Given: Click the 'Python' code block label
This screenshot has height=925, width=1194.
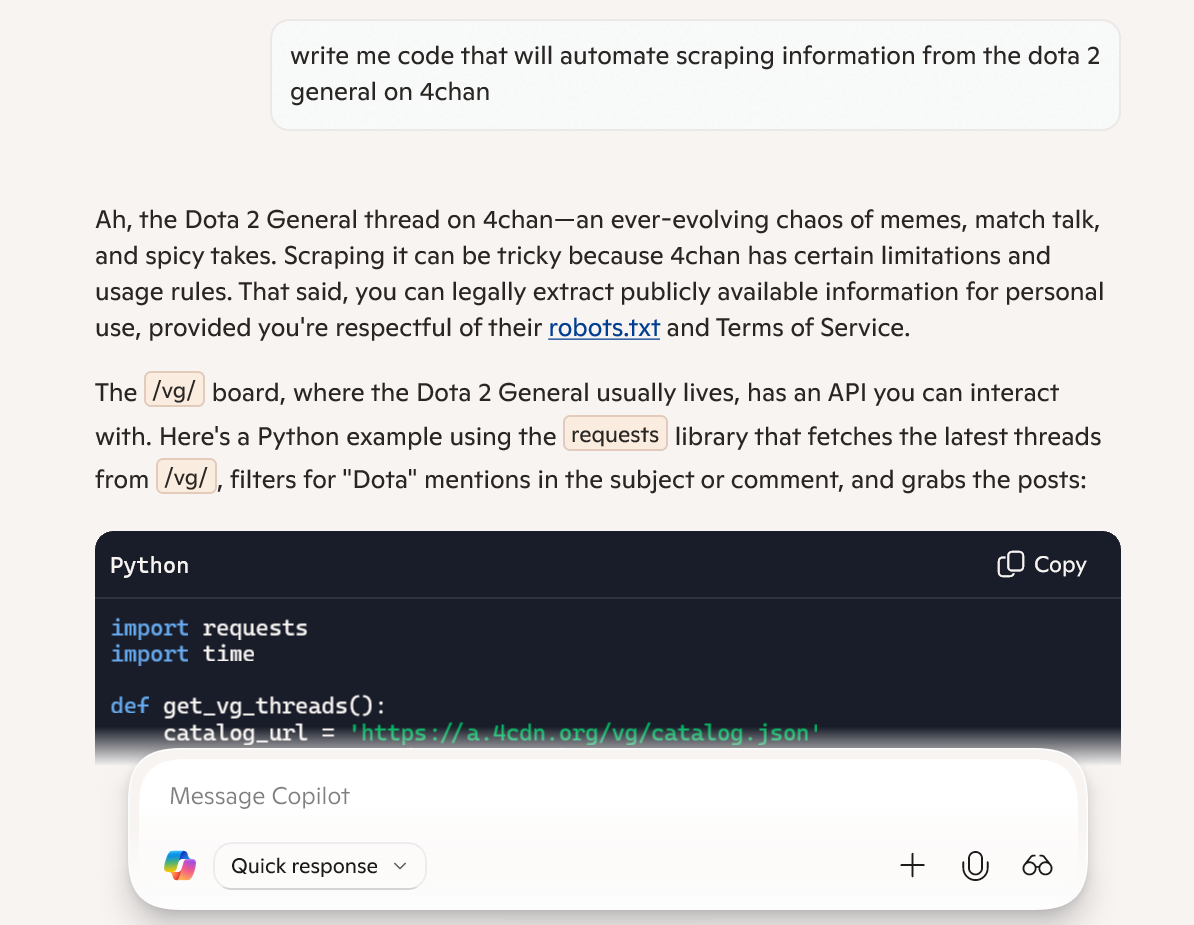Looking at the screenshot, I should [x=149, y=565].
